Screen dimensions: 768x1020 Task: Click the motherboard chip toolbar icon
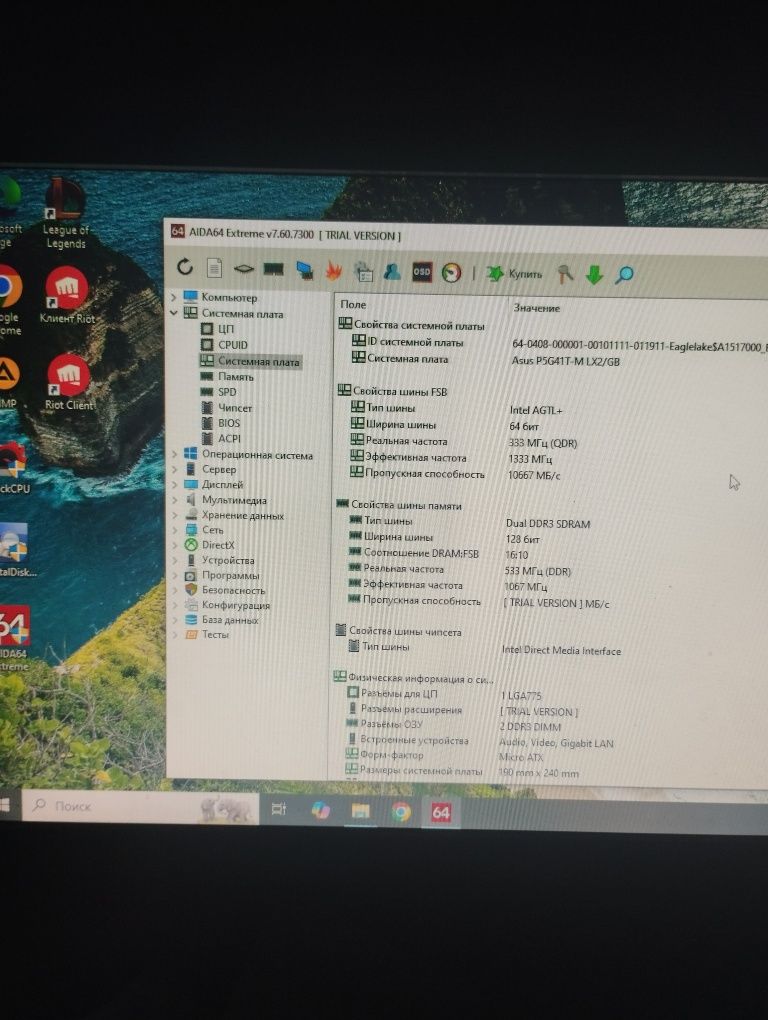click(x=243, y=269)
